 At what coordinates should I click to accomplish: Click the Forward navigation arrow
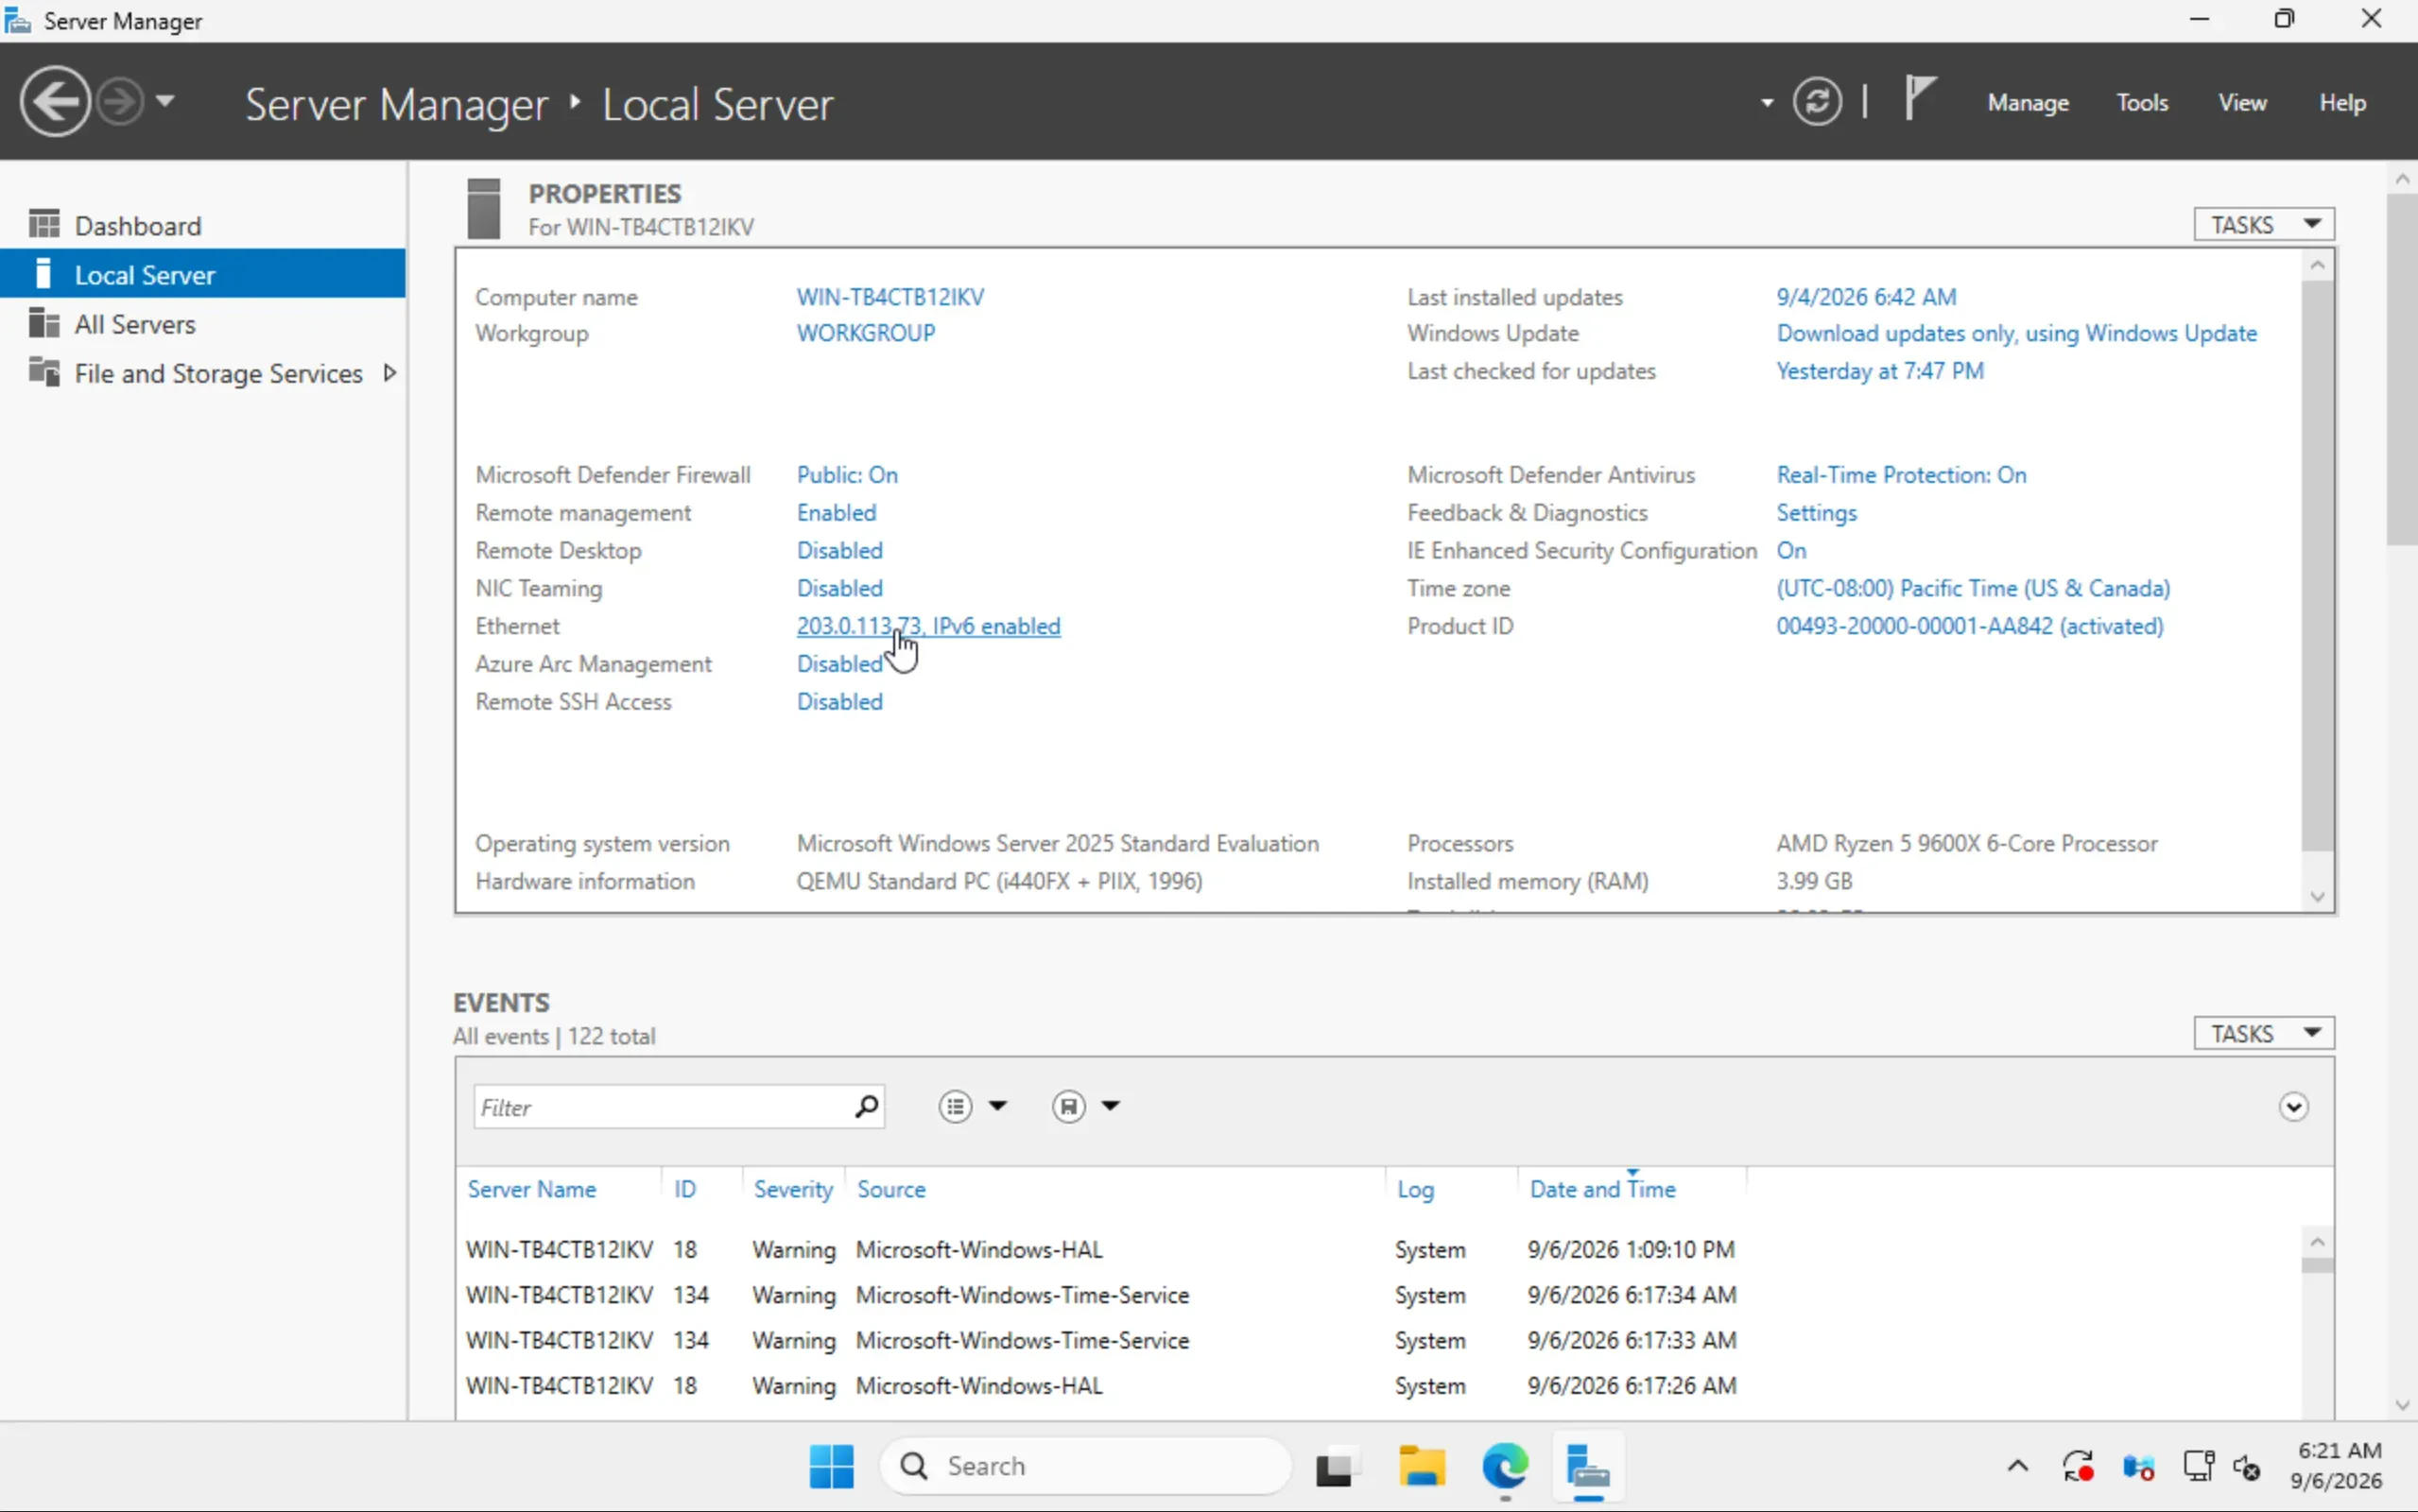pos(120,101)
